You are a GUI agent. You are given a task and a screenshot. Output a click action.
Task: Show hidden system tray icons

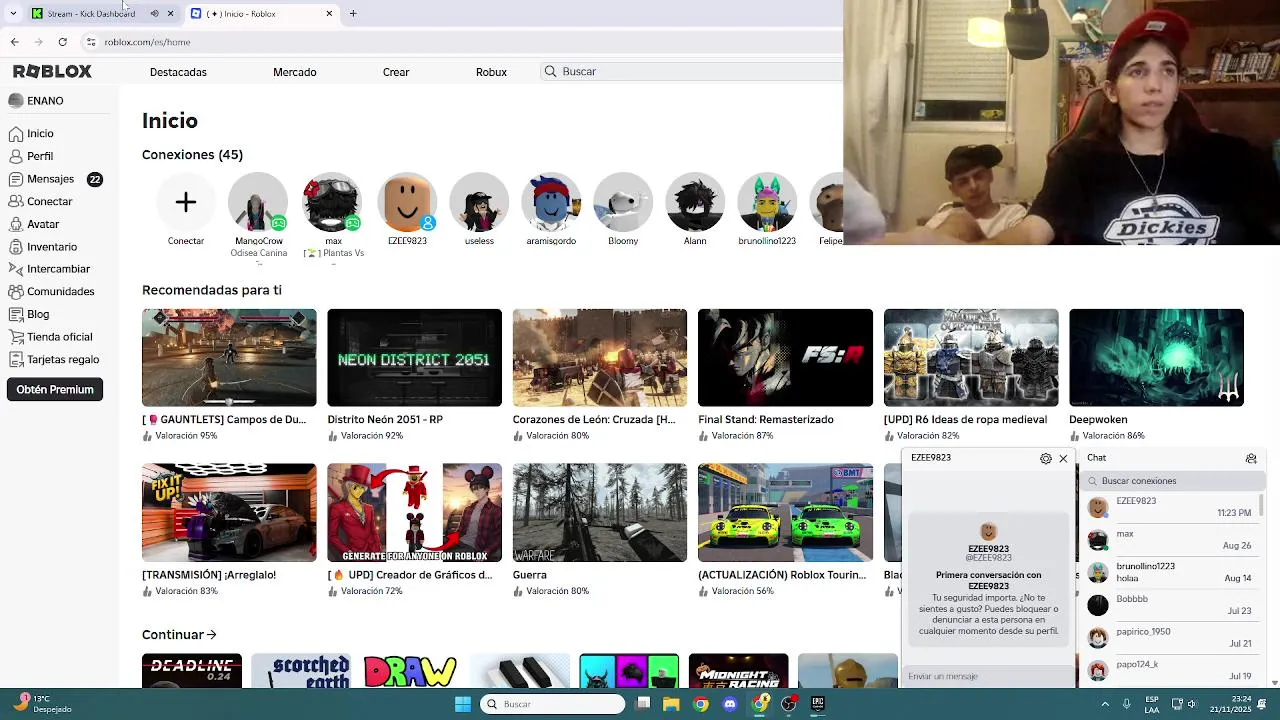click(1105, 704)
